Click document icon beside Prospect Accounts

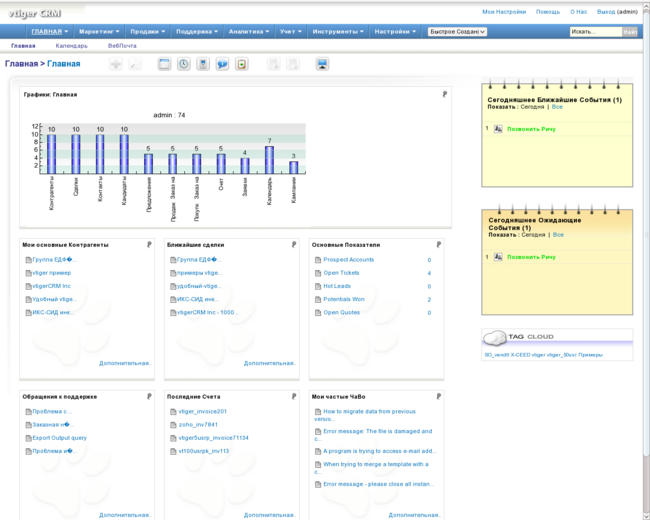pyautogui.click(x=318, y=260)
